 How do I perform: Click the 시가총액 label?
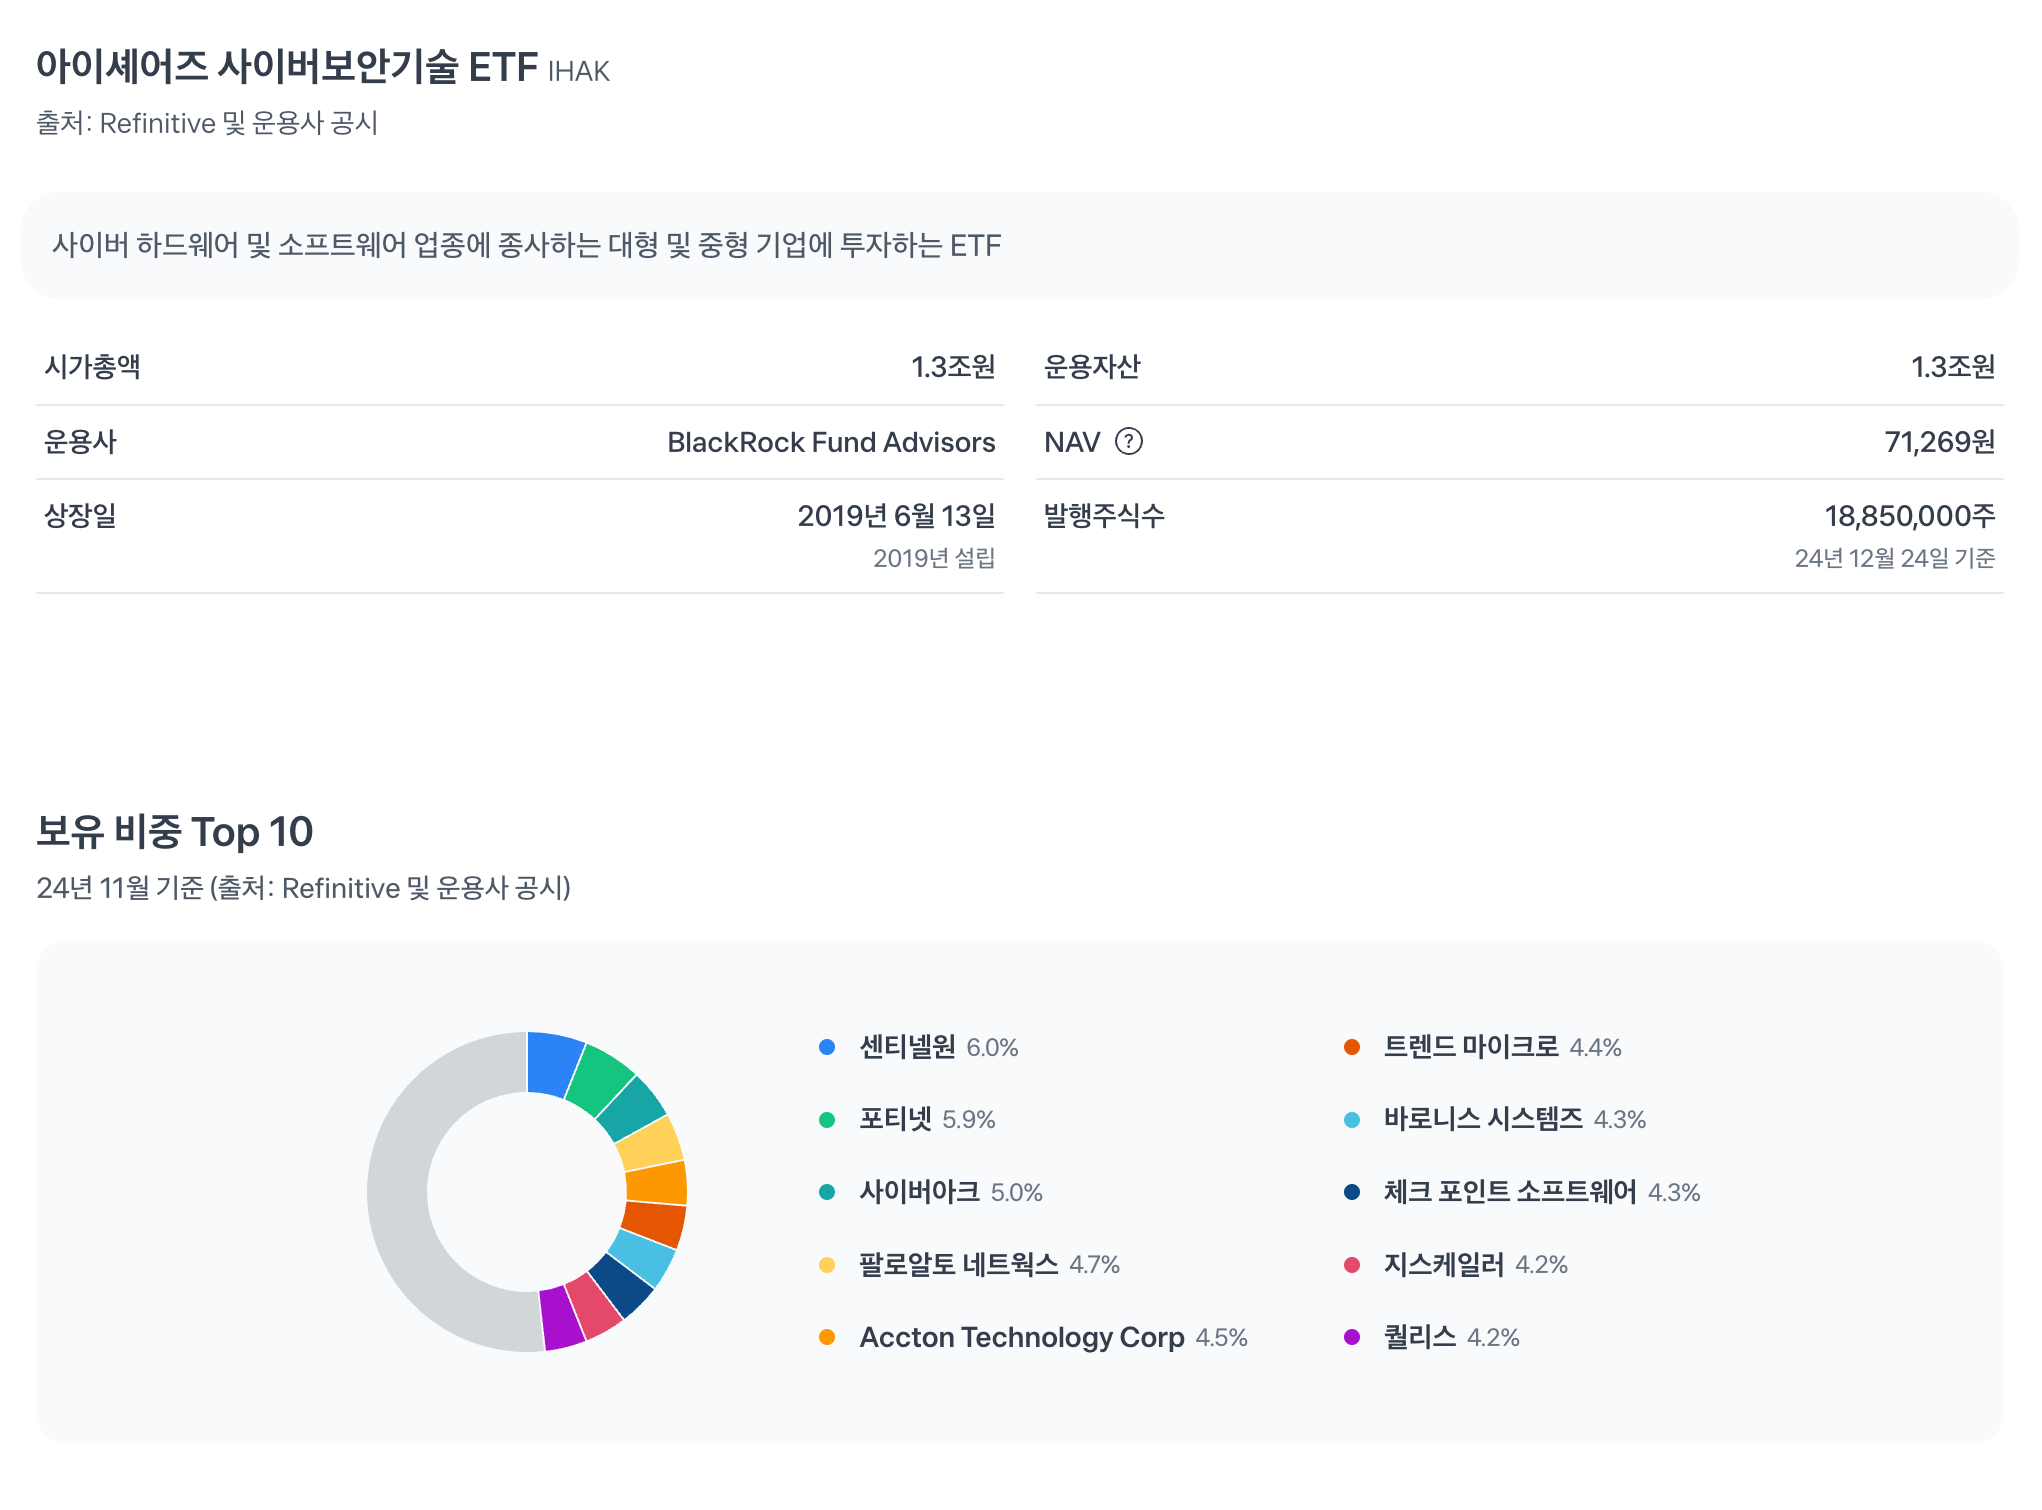[92, 366]
